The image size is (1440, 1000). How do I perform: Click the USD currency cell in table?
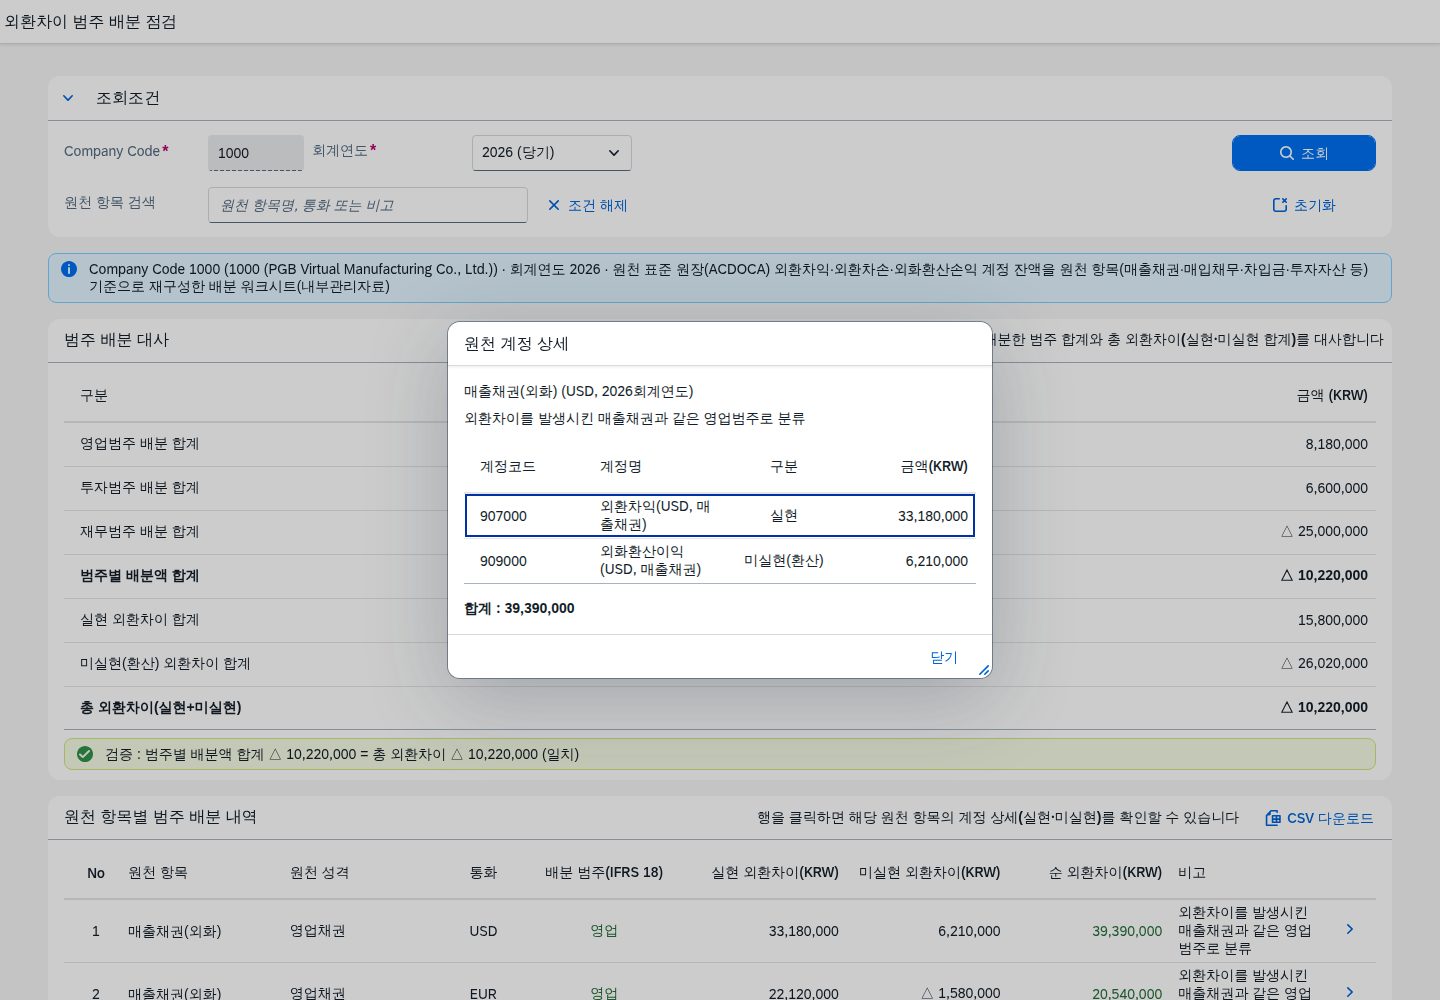483,931
